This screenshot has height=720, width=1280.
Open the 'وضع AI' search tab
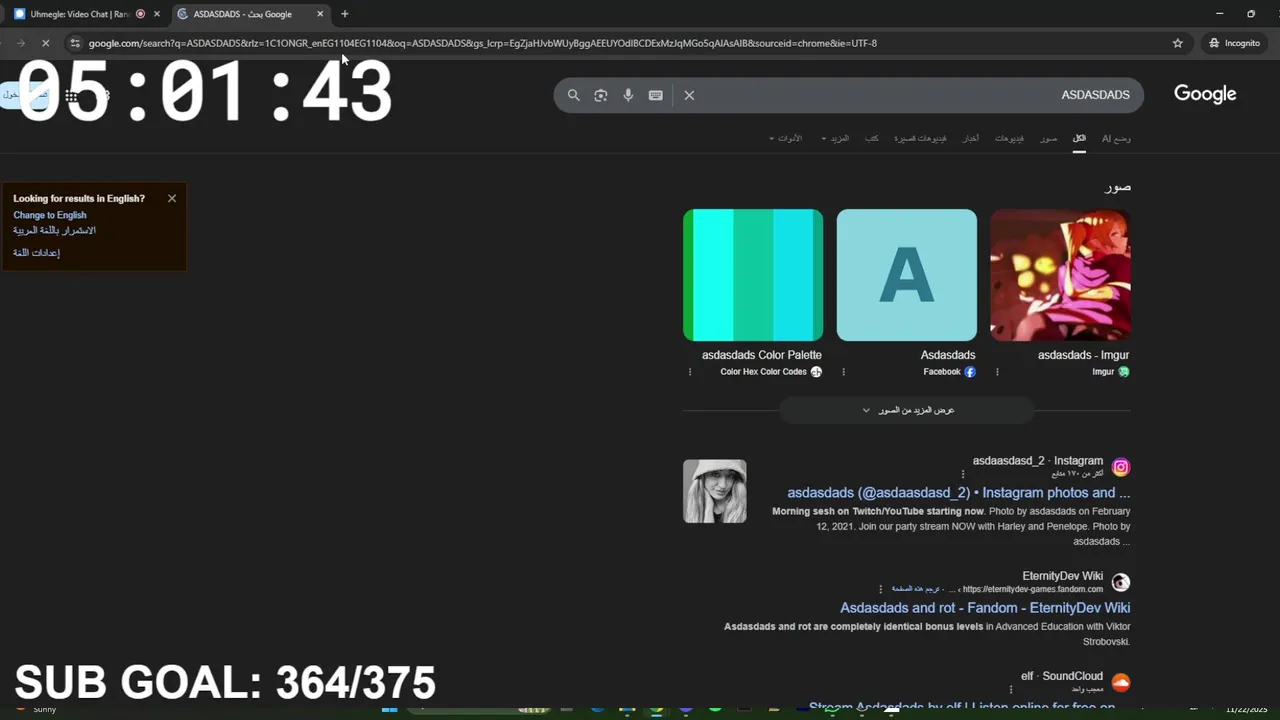click(x=1116, y=139)
